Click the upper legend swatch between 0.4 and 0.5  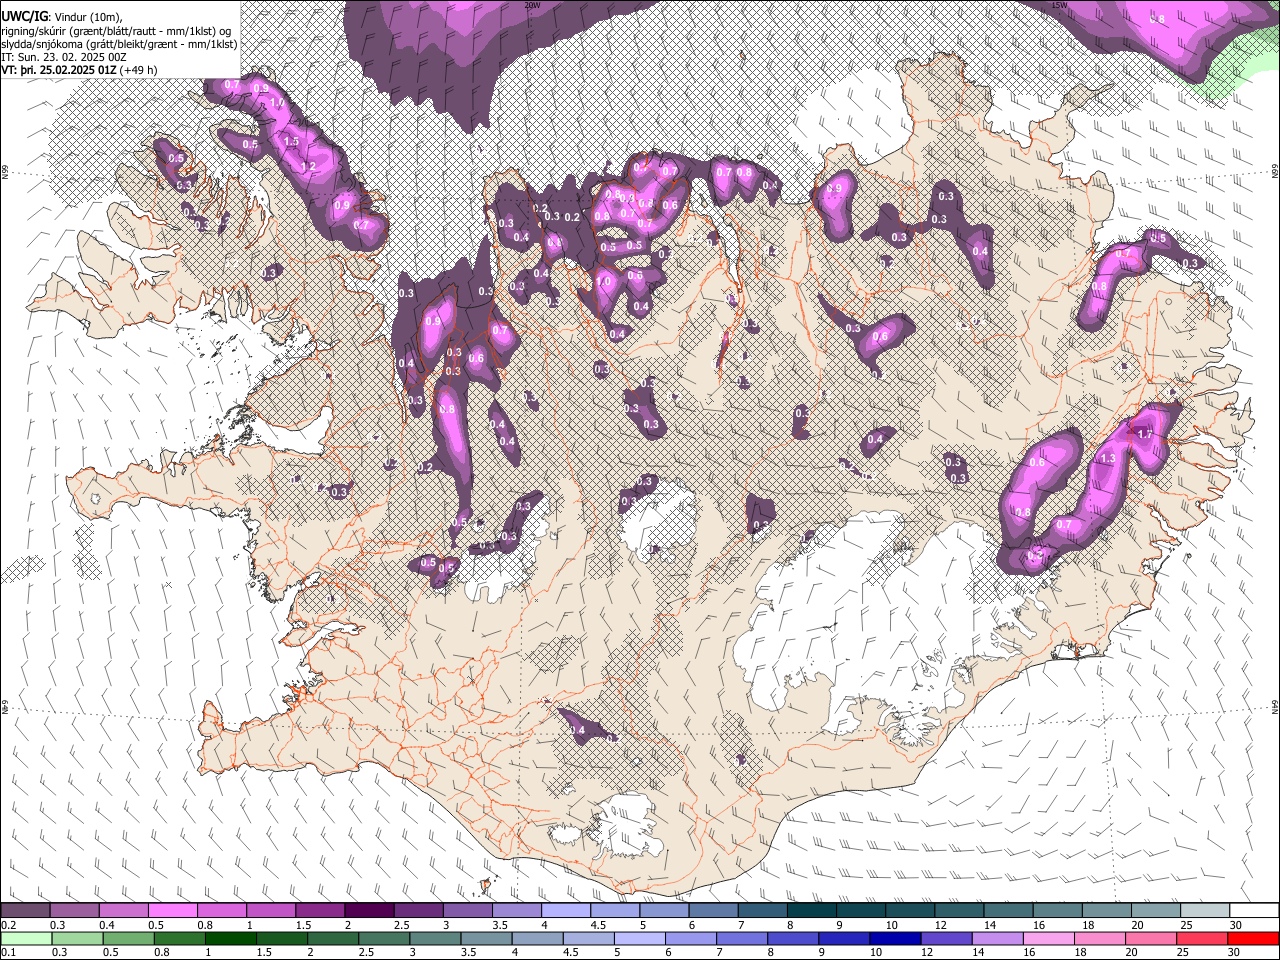(123, 910)
